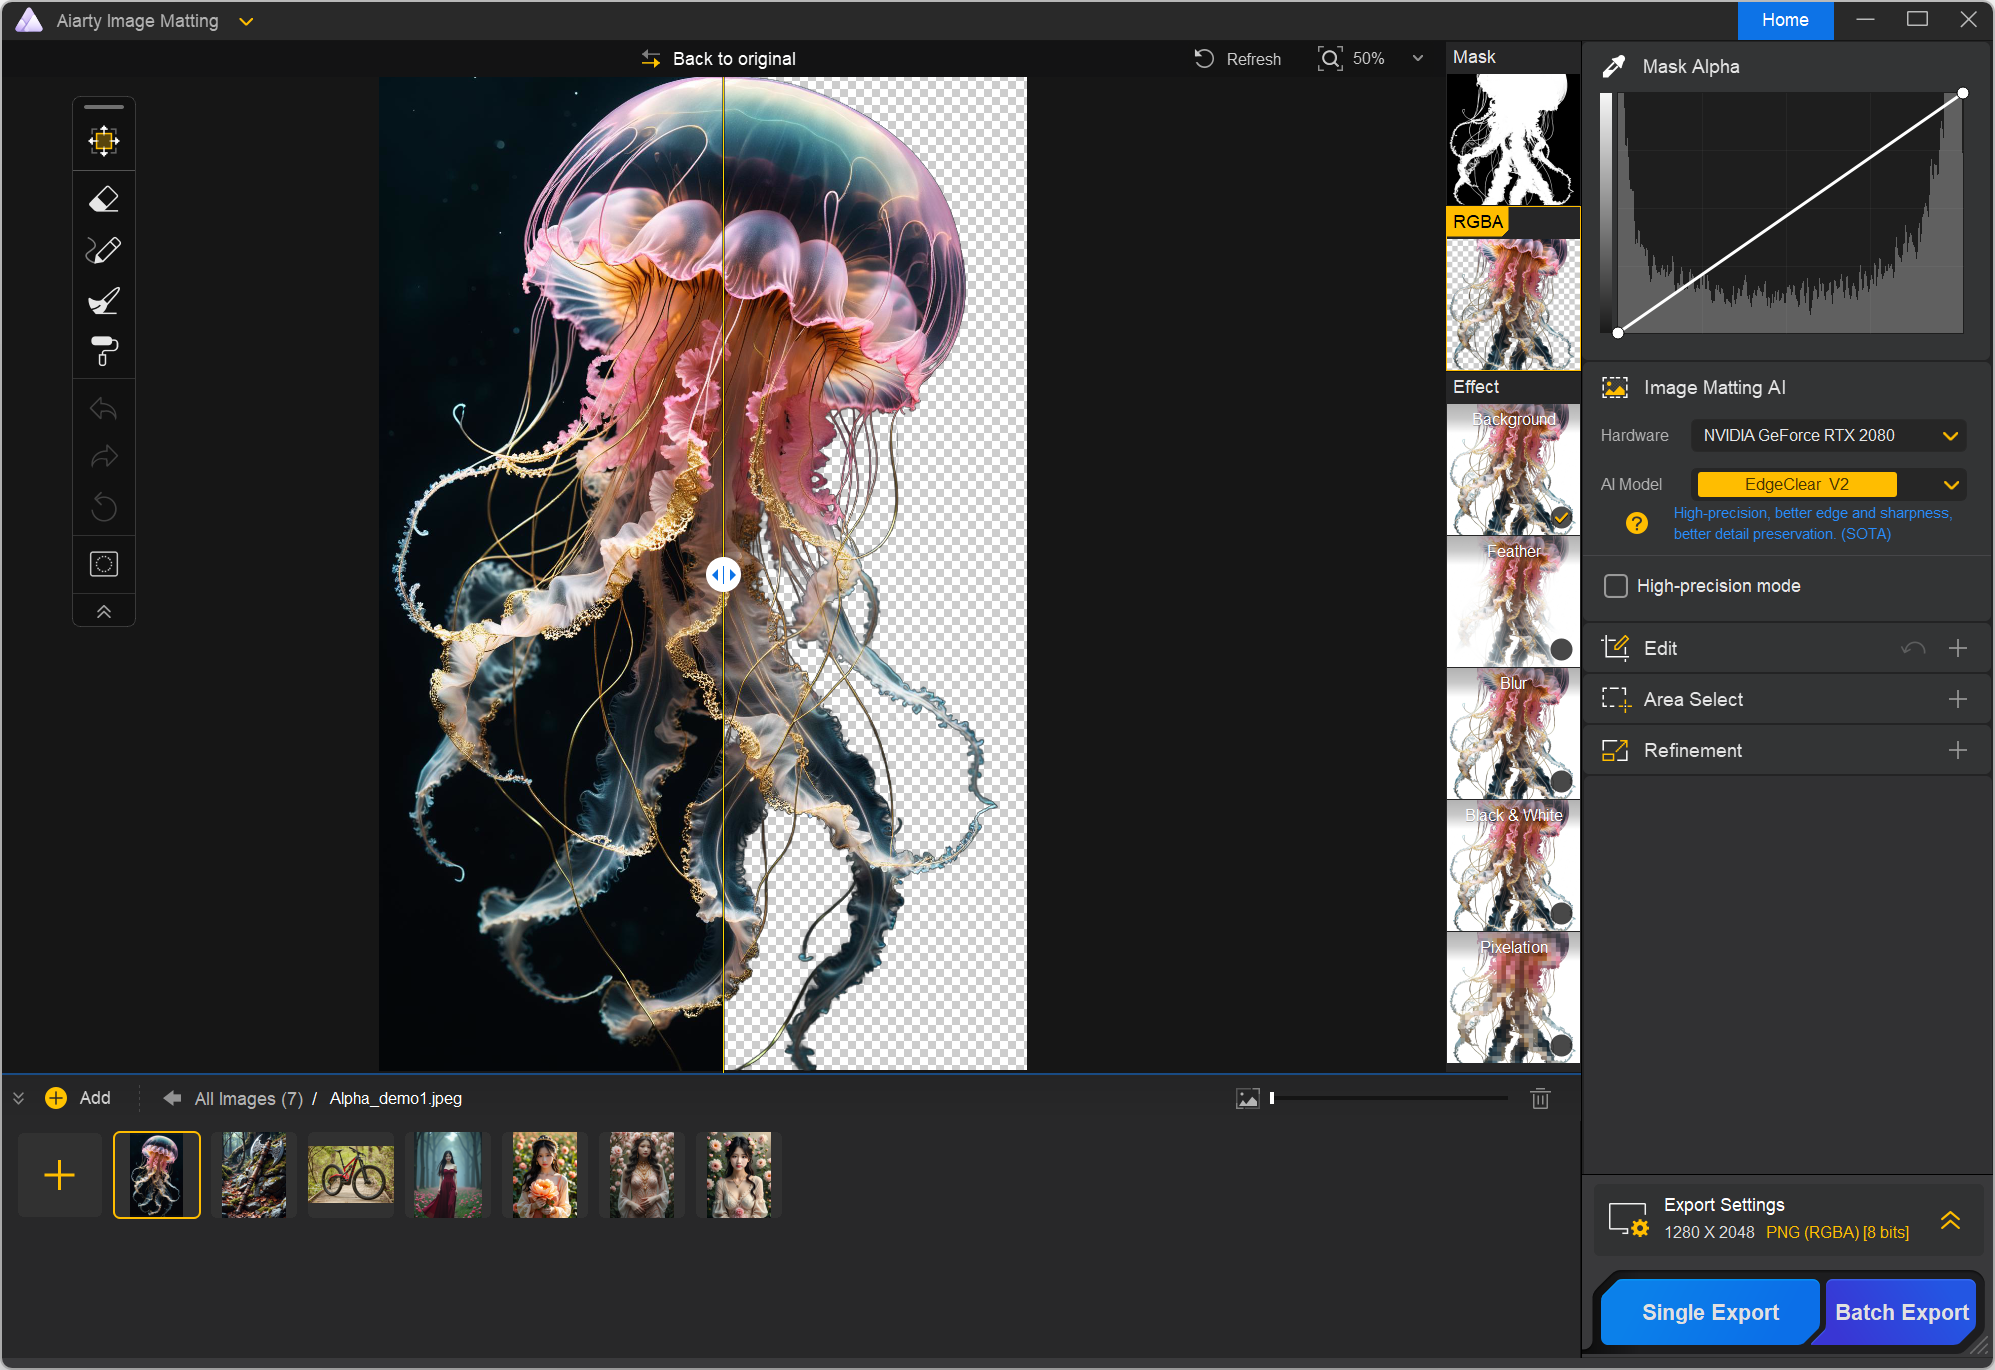The width and height of the screenshot is (1995, 1370).
Task: Toggle the Feather effect on
Action: (x=1561, y=649)
